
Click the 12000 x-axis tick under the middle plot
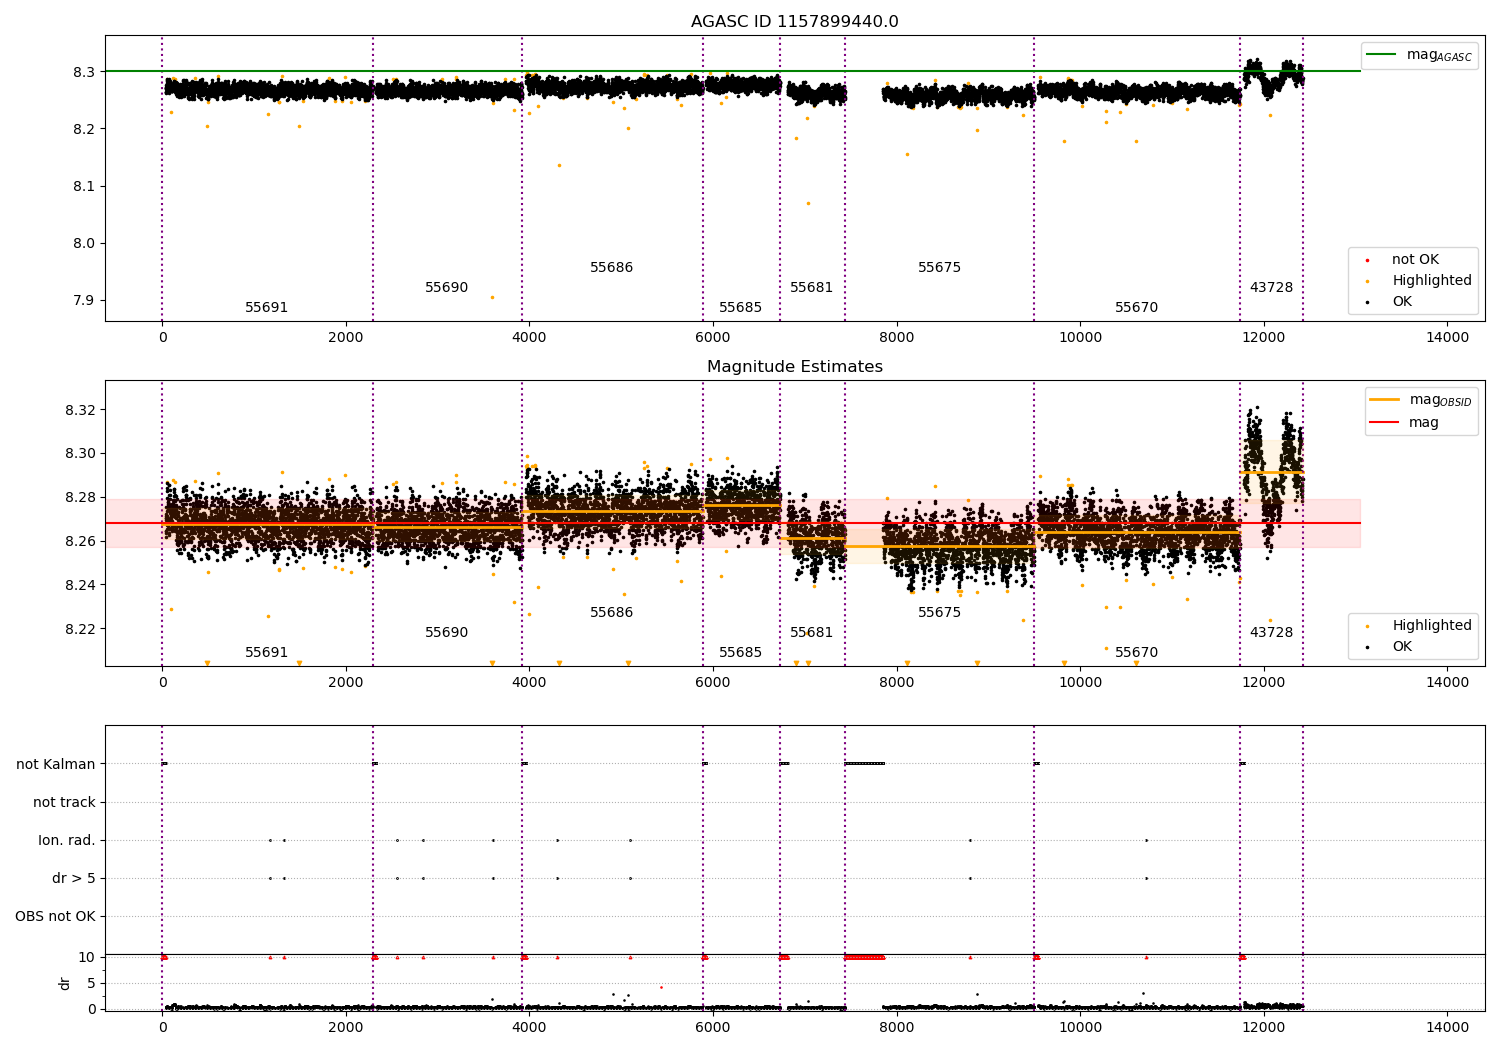pos(1264,683)
